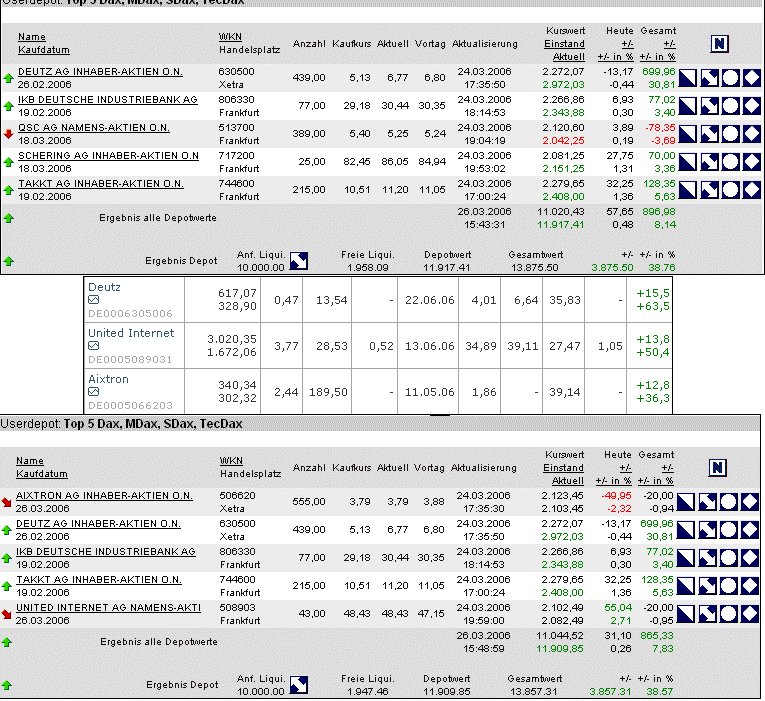Image resolution: width=765 pixels, height=701 pixels.
Task: Open the Deutz link in the middle table
Action: [x=104, y=287]
